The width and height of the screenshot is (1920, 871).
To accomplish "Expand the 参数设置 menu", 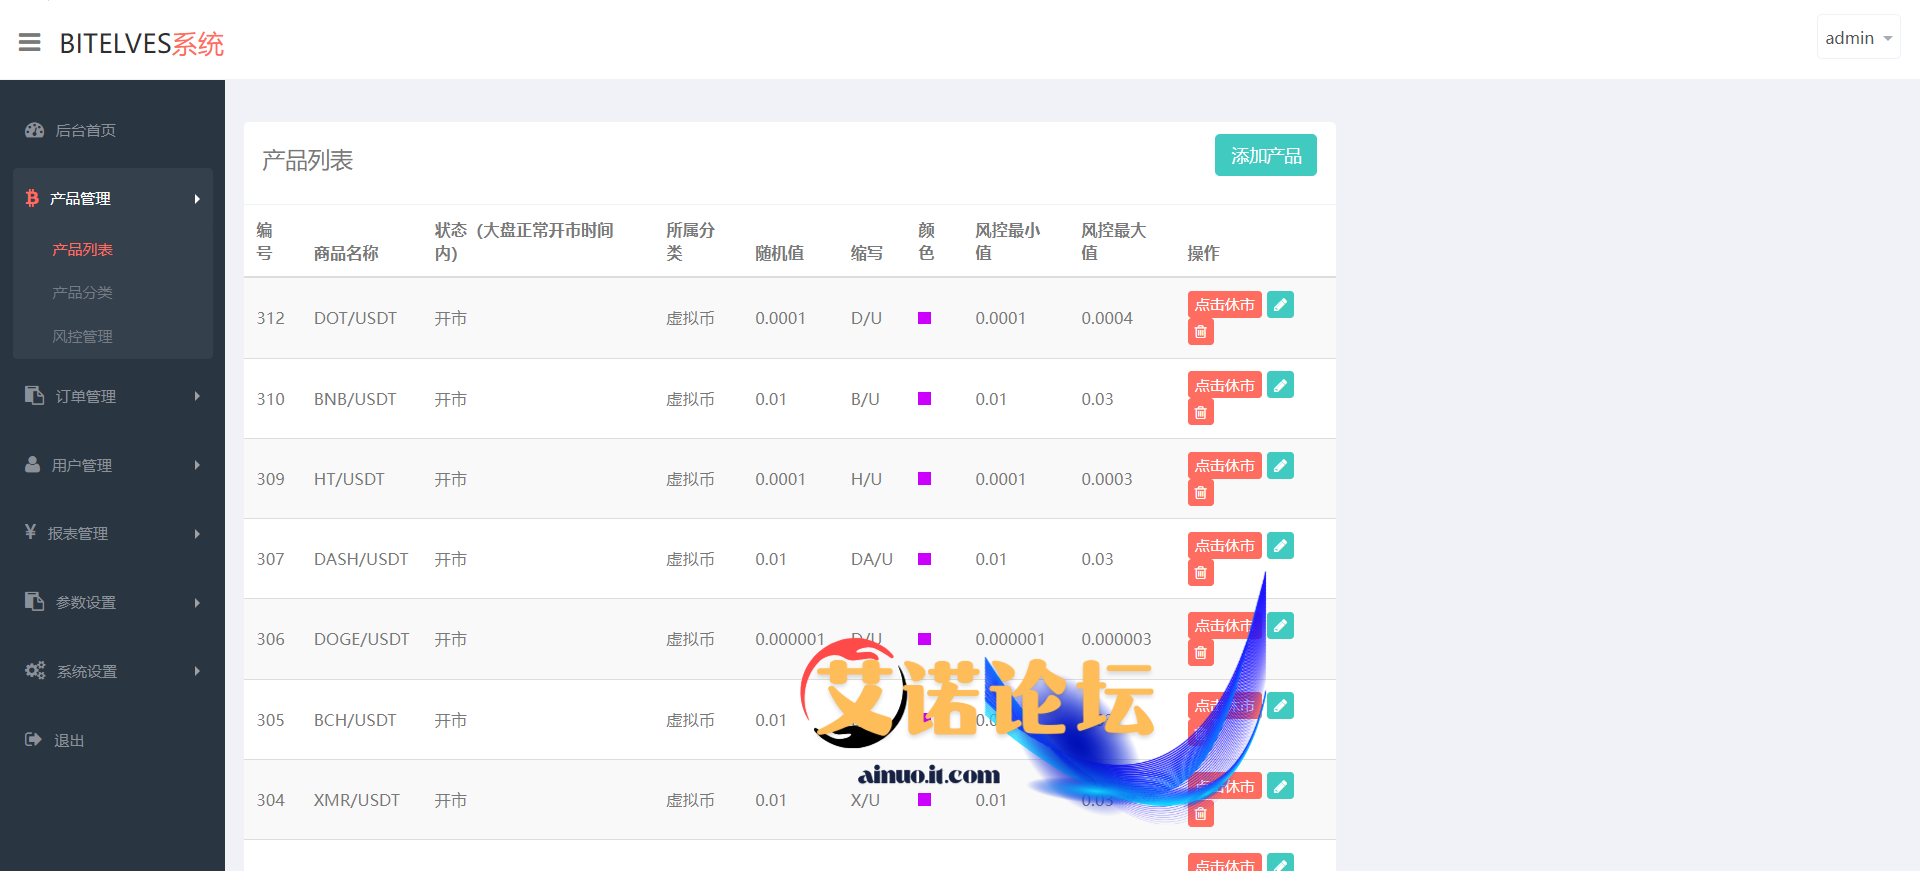I will coord(112,602).
